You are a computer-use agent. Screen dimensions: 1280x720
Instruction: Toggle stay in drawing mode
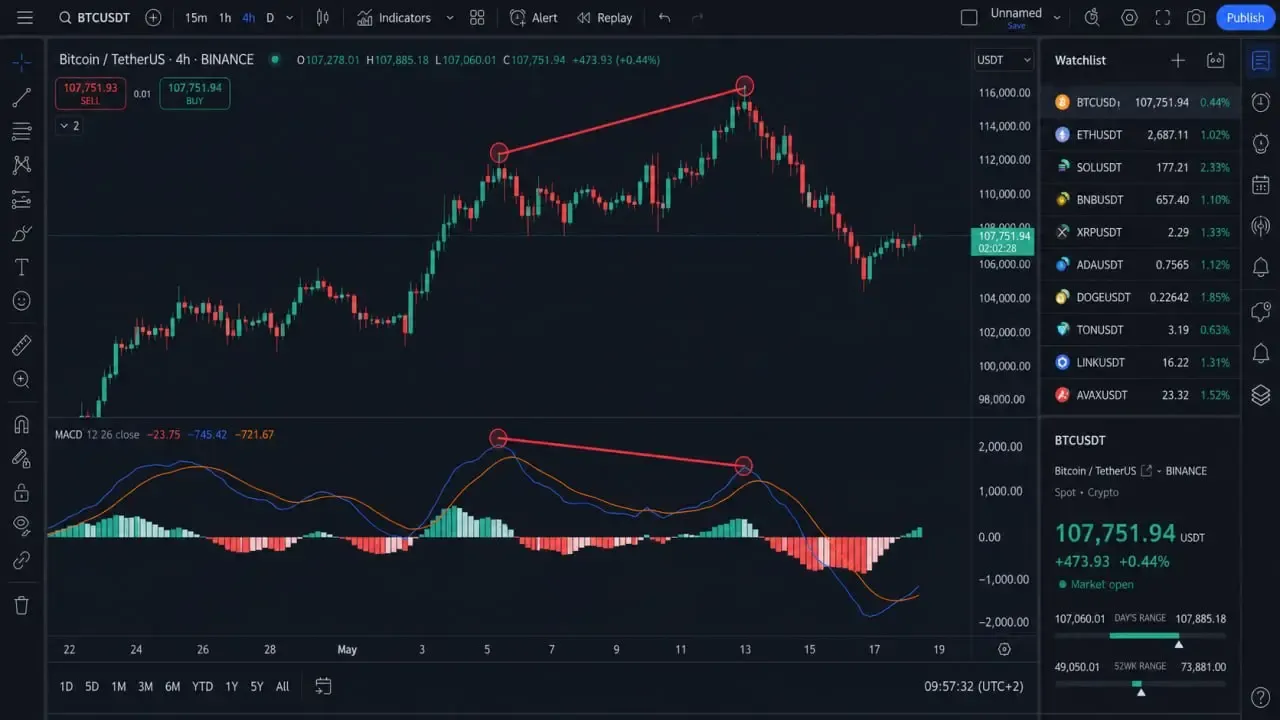click(21, 458)
